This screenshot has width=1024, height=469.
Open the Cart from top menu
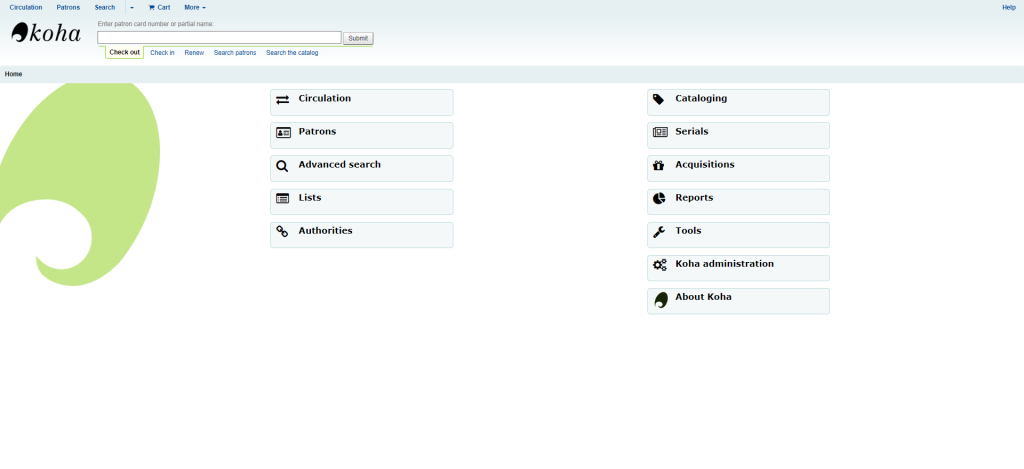(x=159, y=7)
